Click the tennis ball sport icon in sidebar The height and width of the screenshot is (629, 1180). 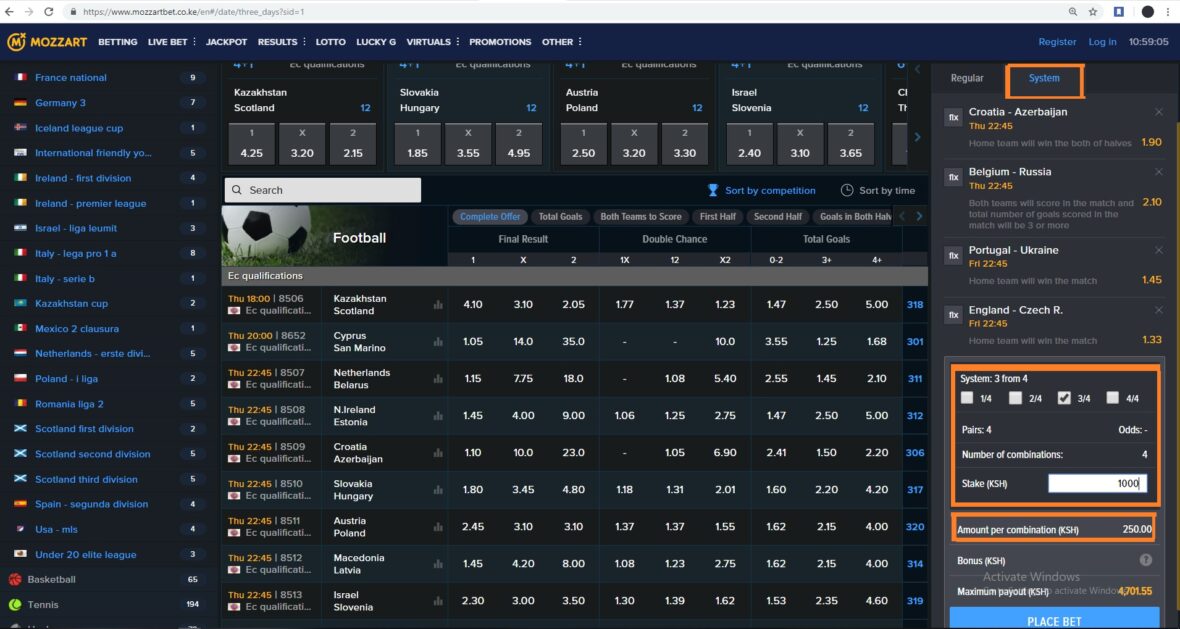point(15,604)
